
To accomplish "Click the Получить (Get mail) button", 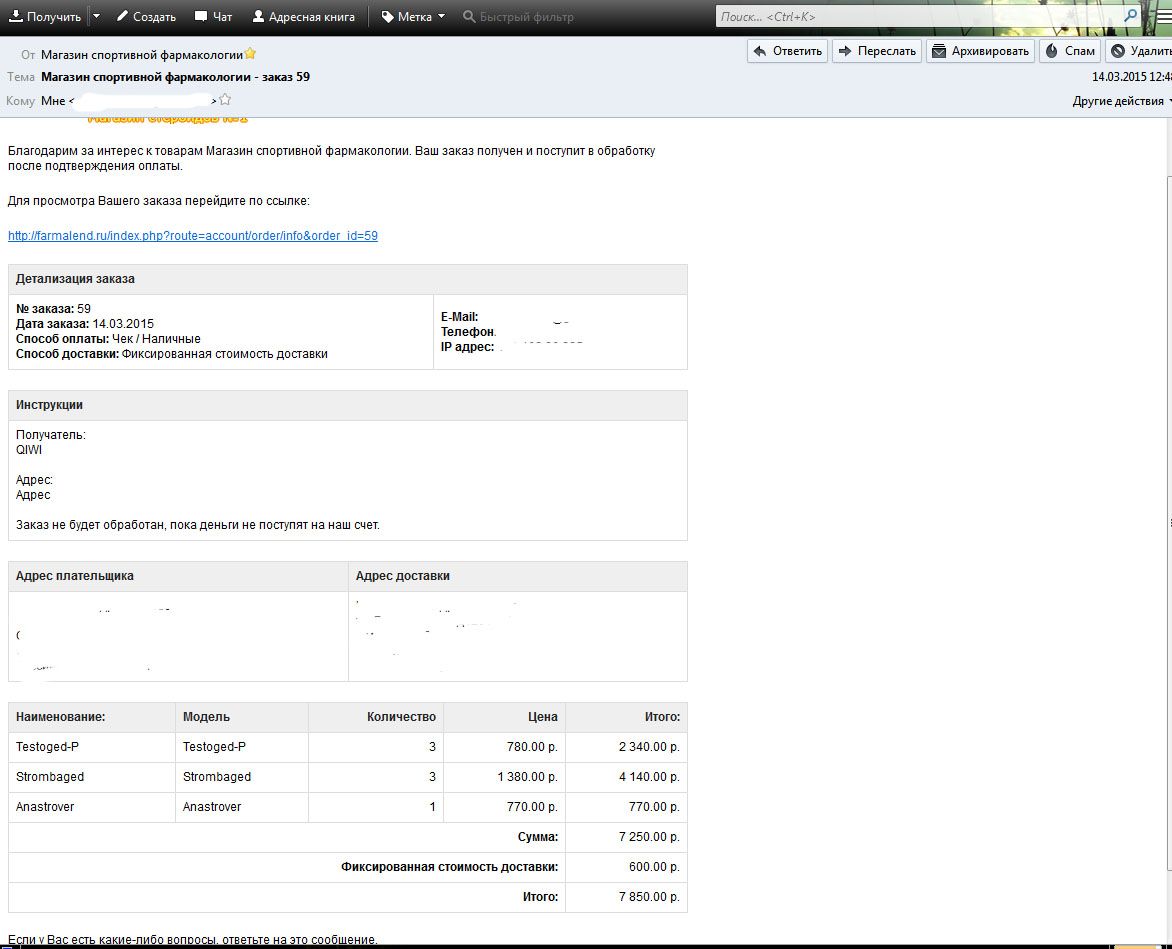I will tap(45, 17).
